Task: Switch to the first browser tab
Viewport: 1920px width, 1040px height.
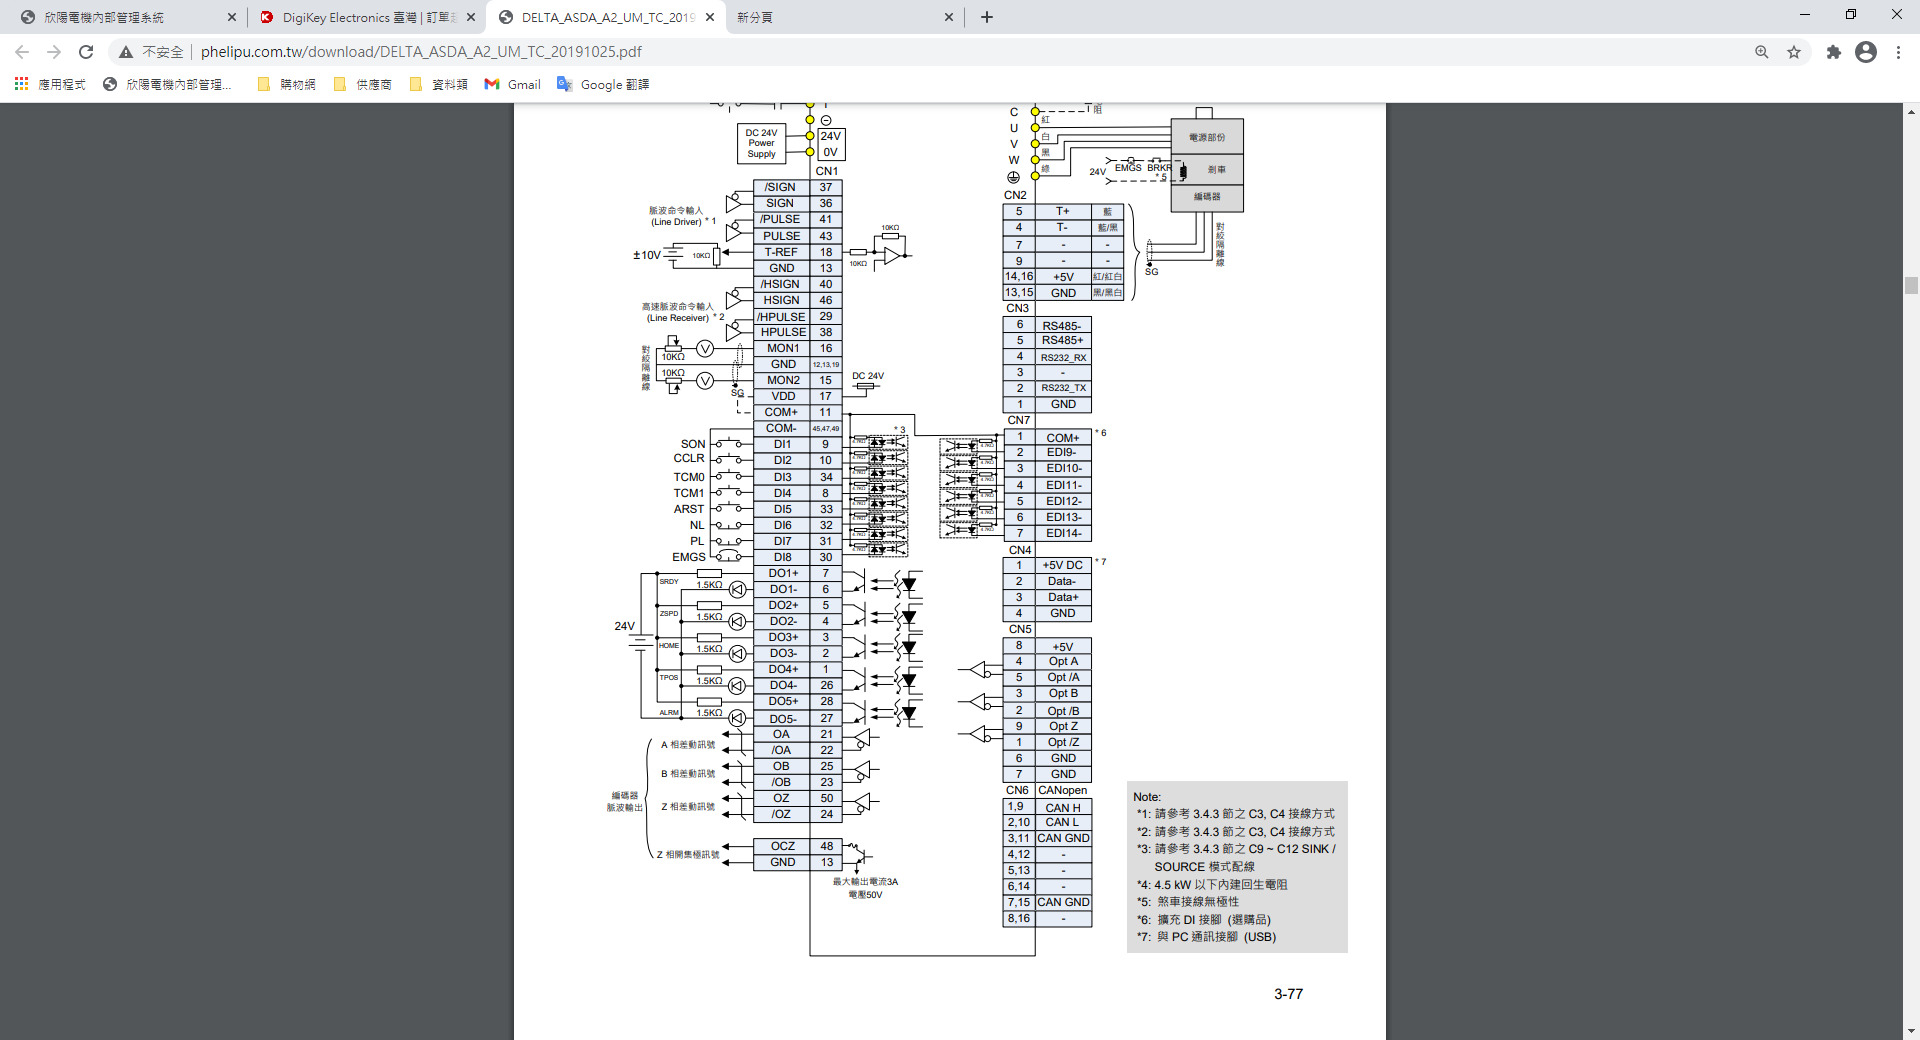Action: pyautogui.click(x=120, y=17)
